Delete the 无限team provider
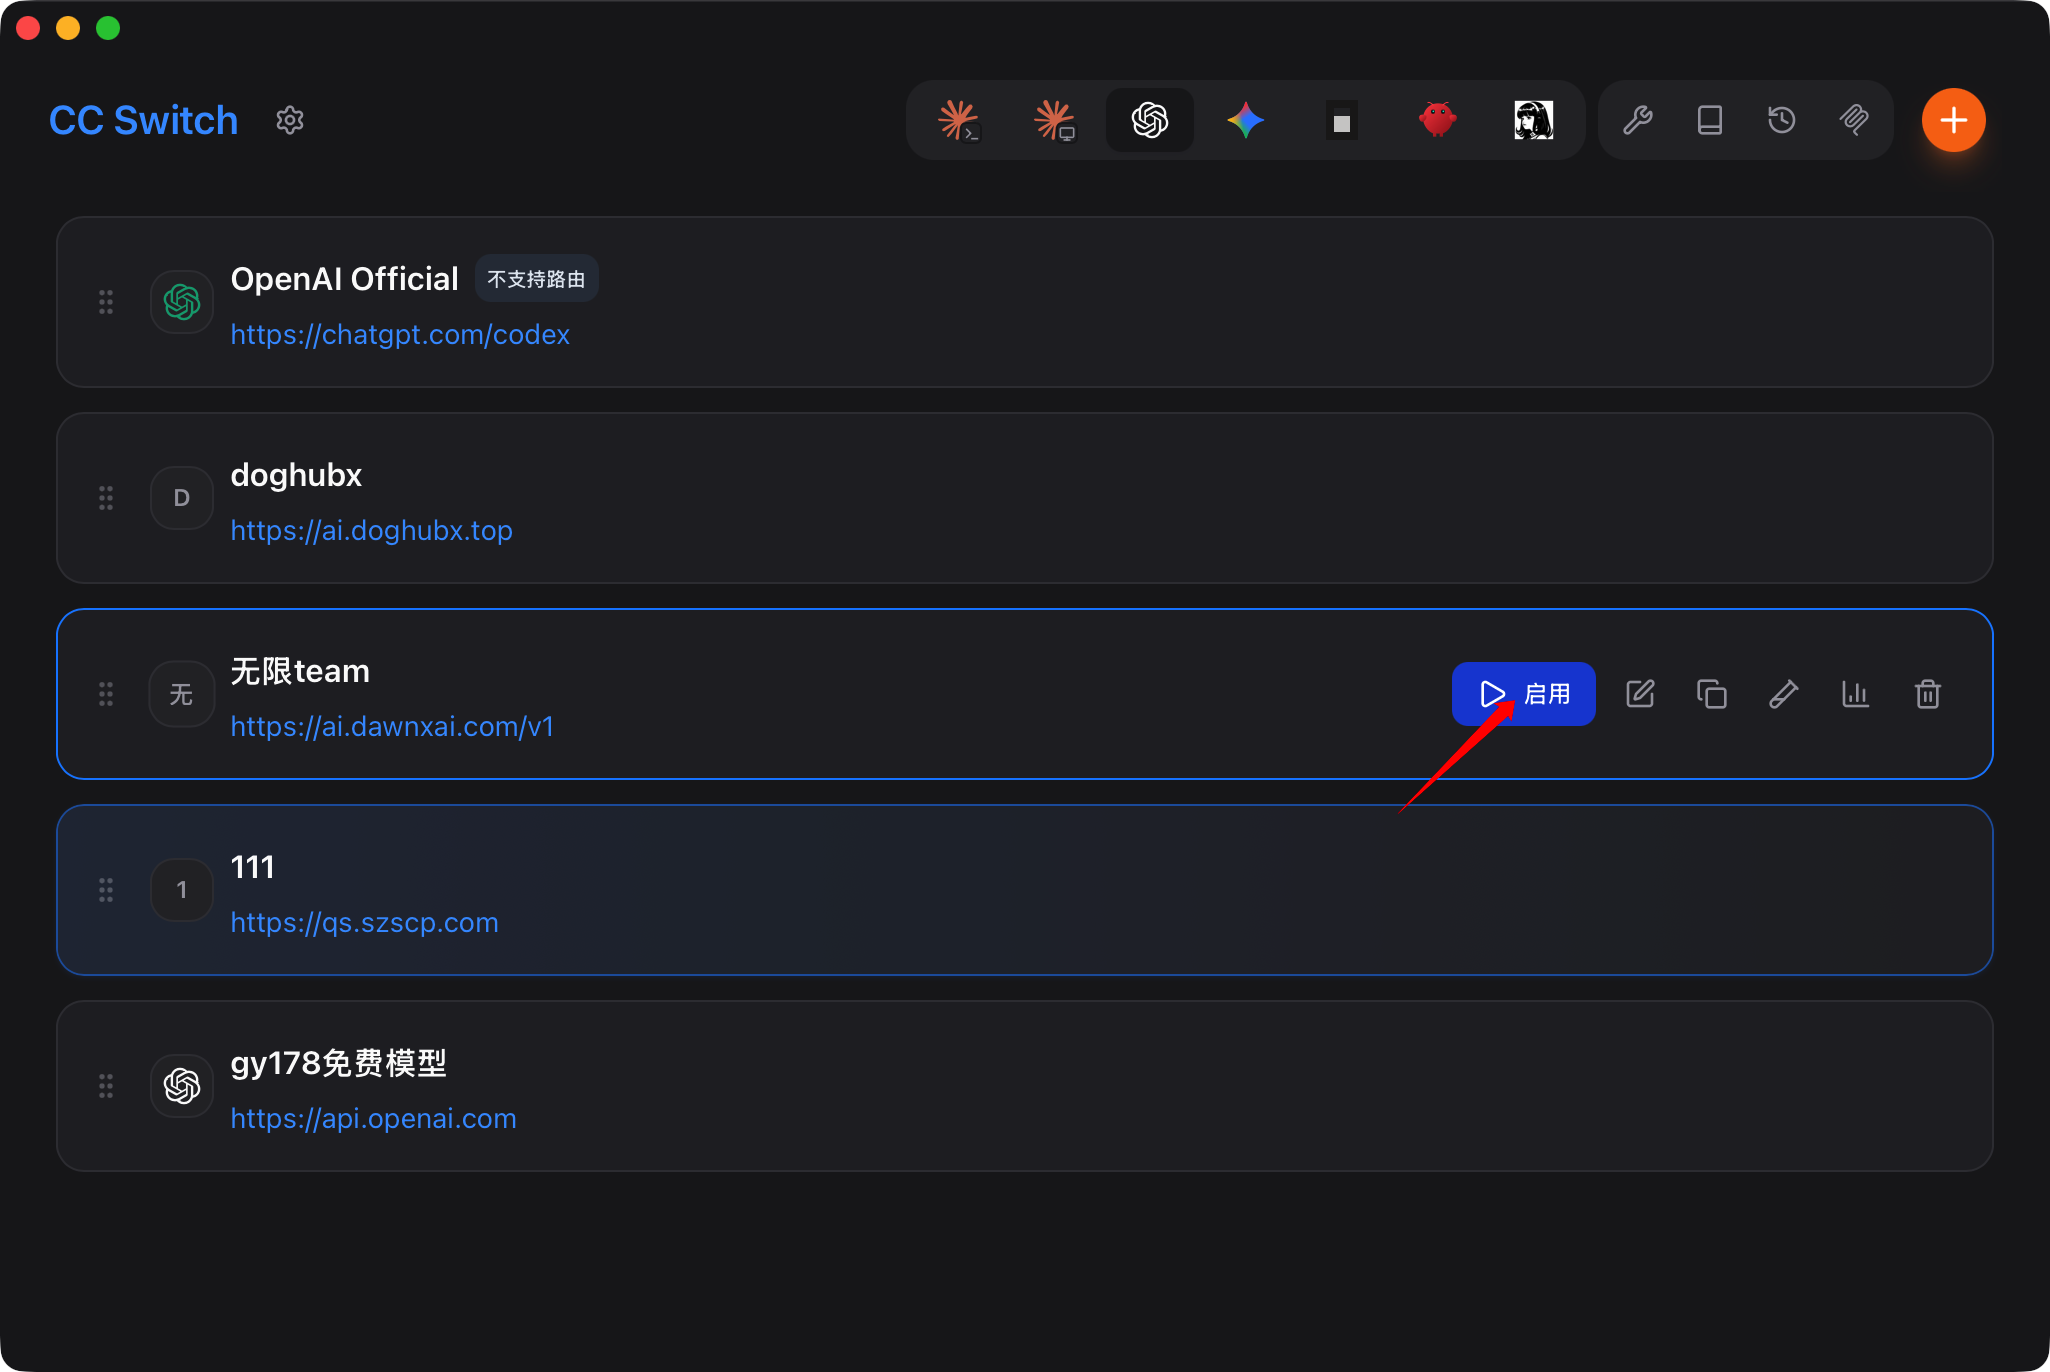2050x1372 pixels. click(x=1928, y=694)
